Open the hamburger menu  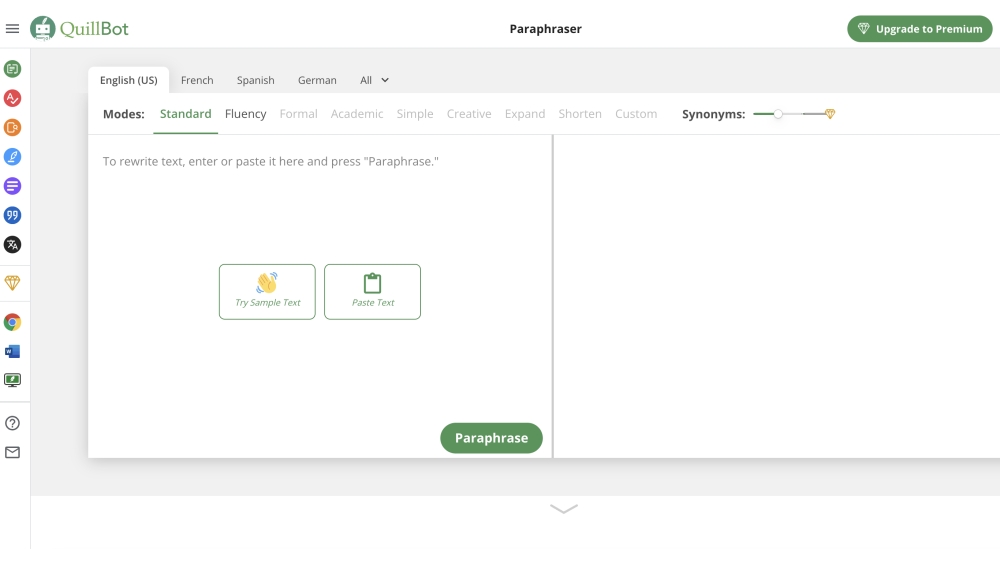click(12, 29)
